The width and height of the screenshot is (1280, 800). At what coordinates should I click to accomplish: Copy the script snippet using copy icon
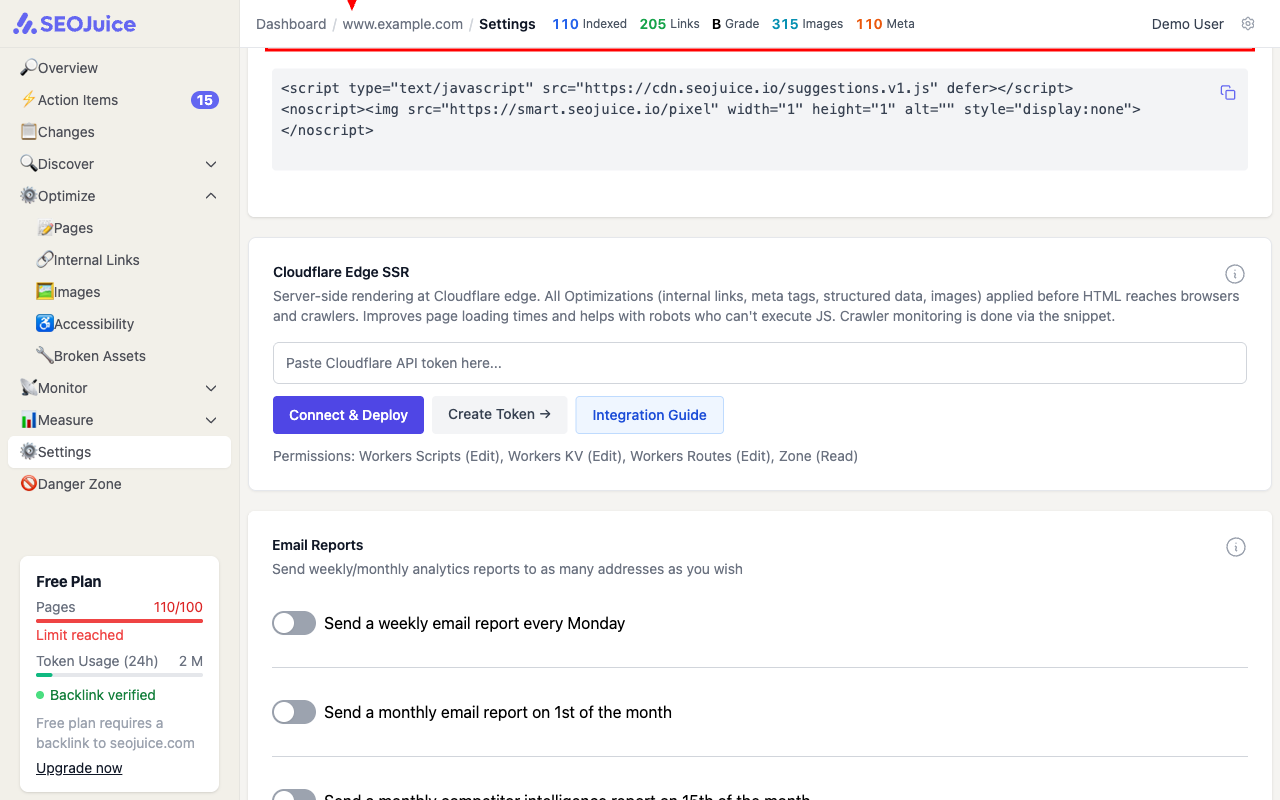[x=1228, y=93]
